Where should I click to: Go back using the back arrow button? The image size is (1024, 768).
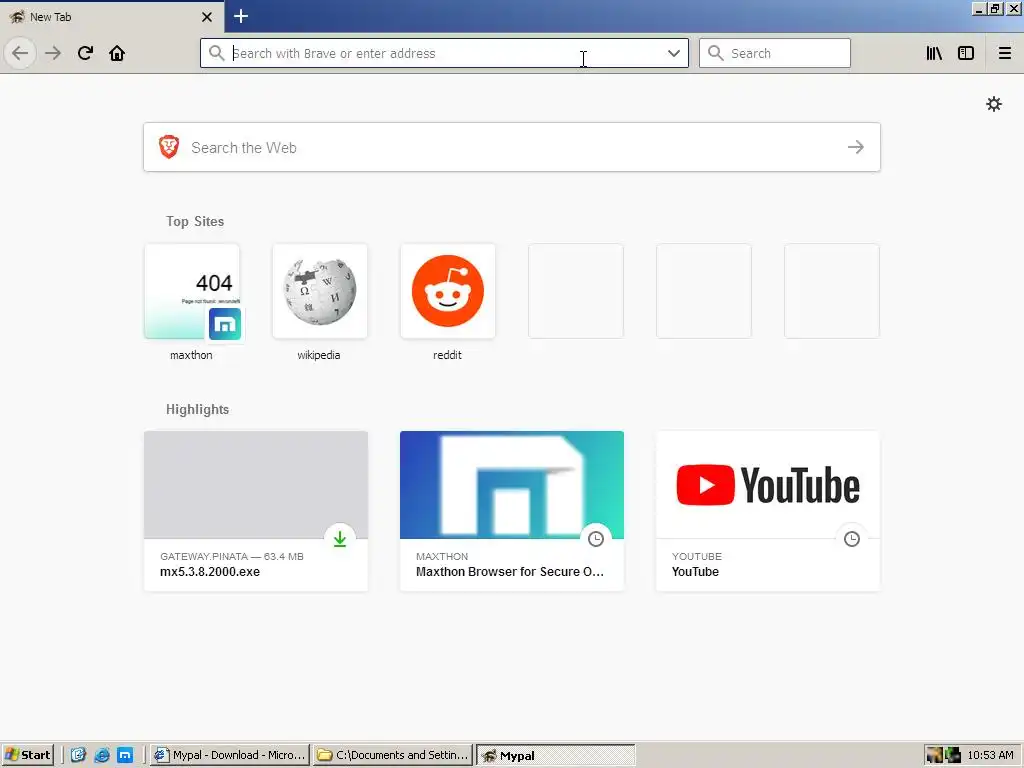(x=20, y=53)
